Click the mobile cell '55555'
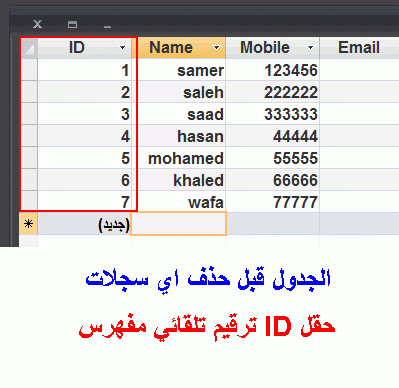 [273, 158]
